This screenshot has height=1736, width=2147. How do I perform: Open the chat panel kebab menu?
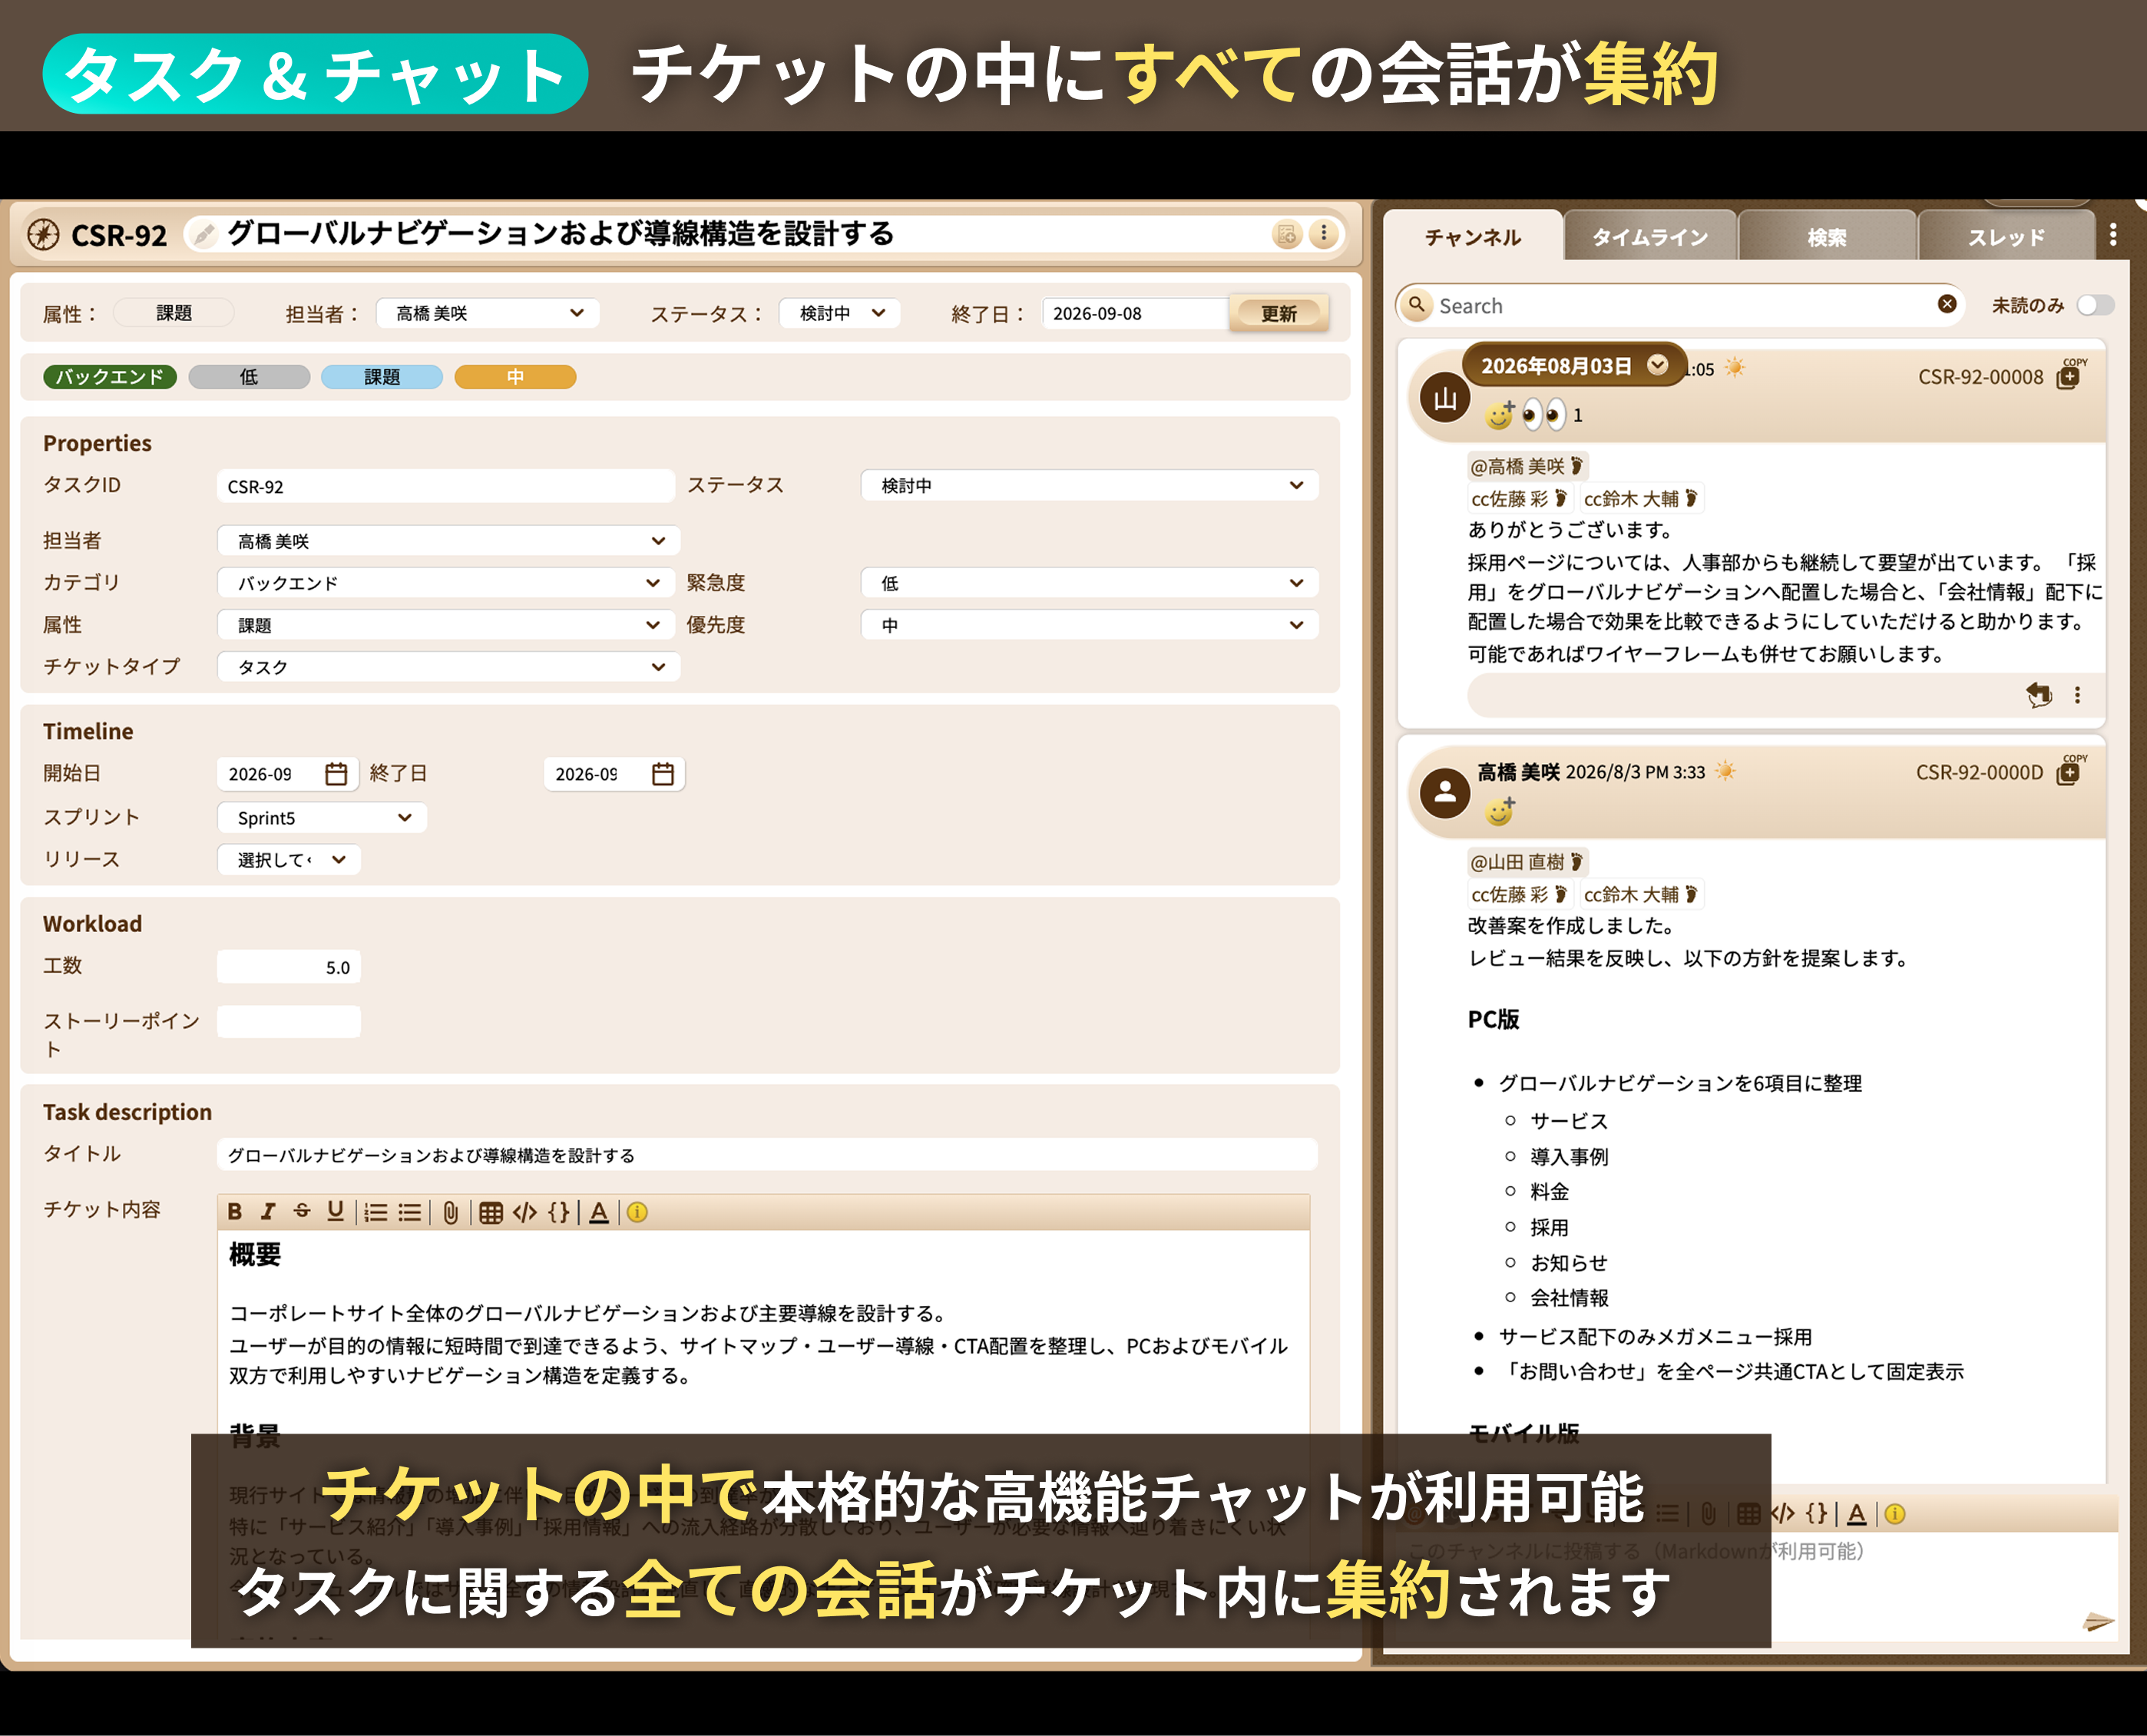pos(2113,234)
